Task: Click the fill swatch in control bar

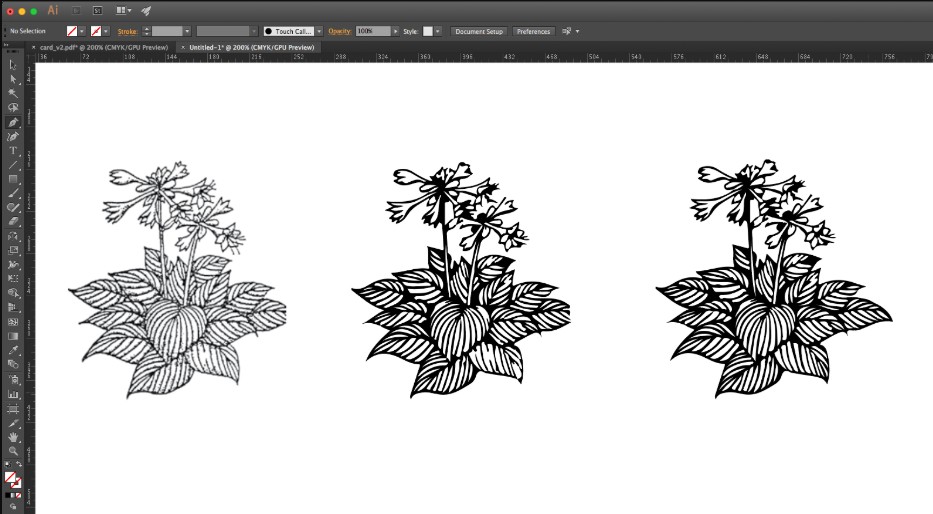Action: [72, 32]
